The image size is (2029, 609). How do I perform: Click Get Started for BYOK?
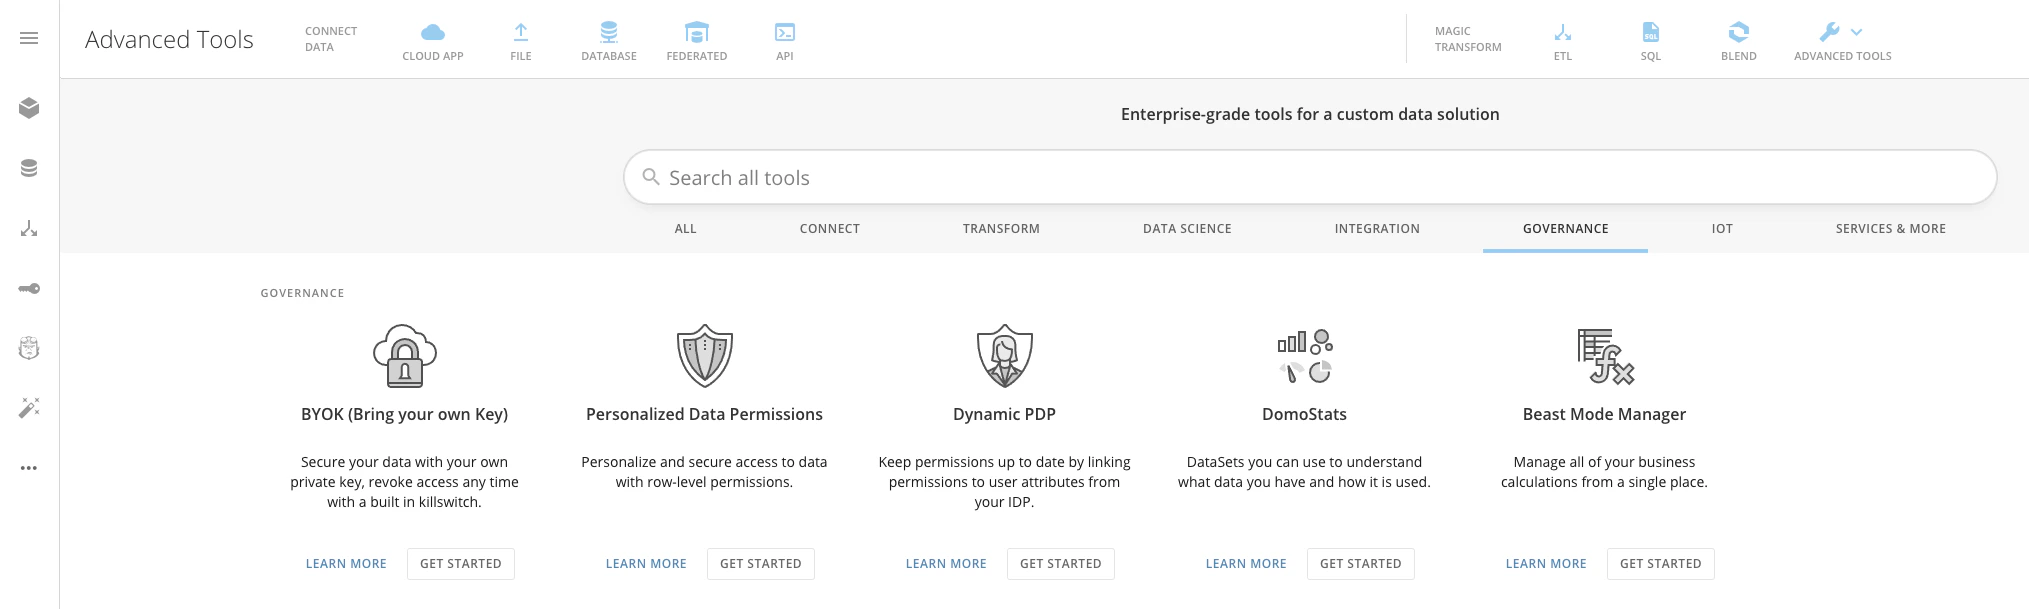click(x=461, y=564)
